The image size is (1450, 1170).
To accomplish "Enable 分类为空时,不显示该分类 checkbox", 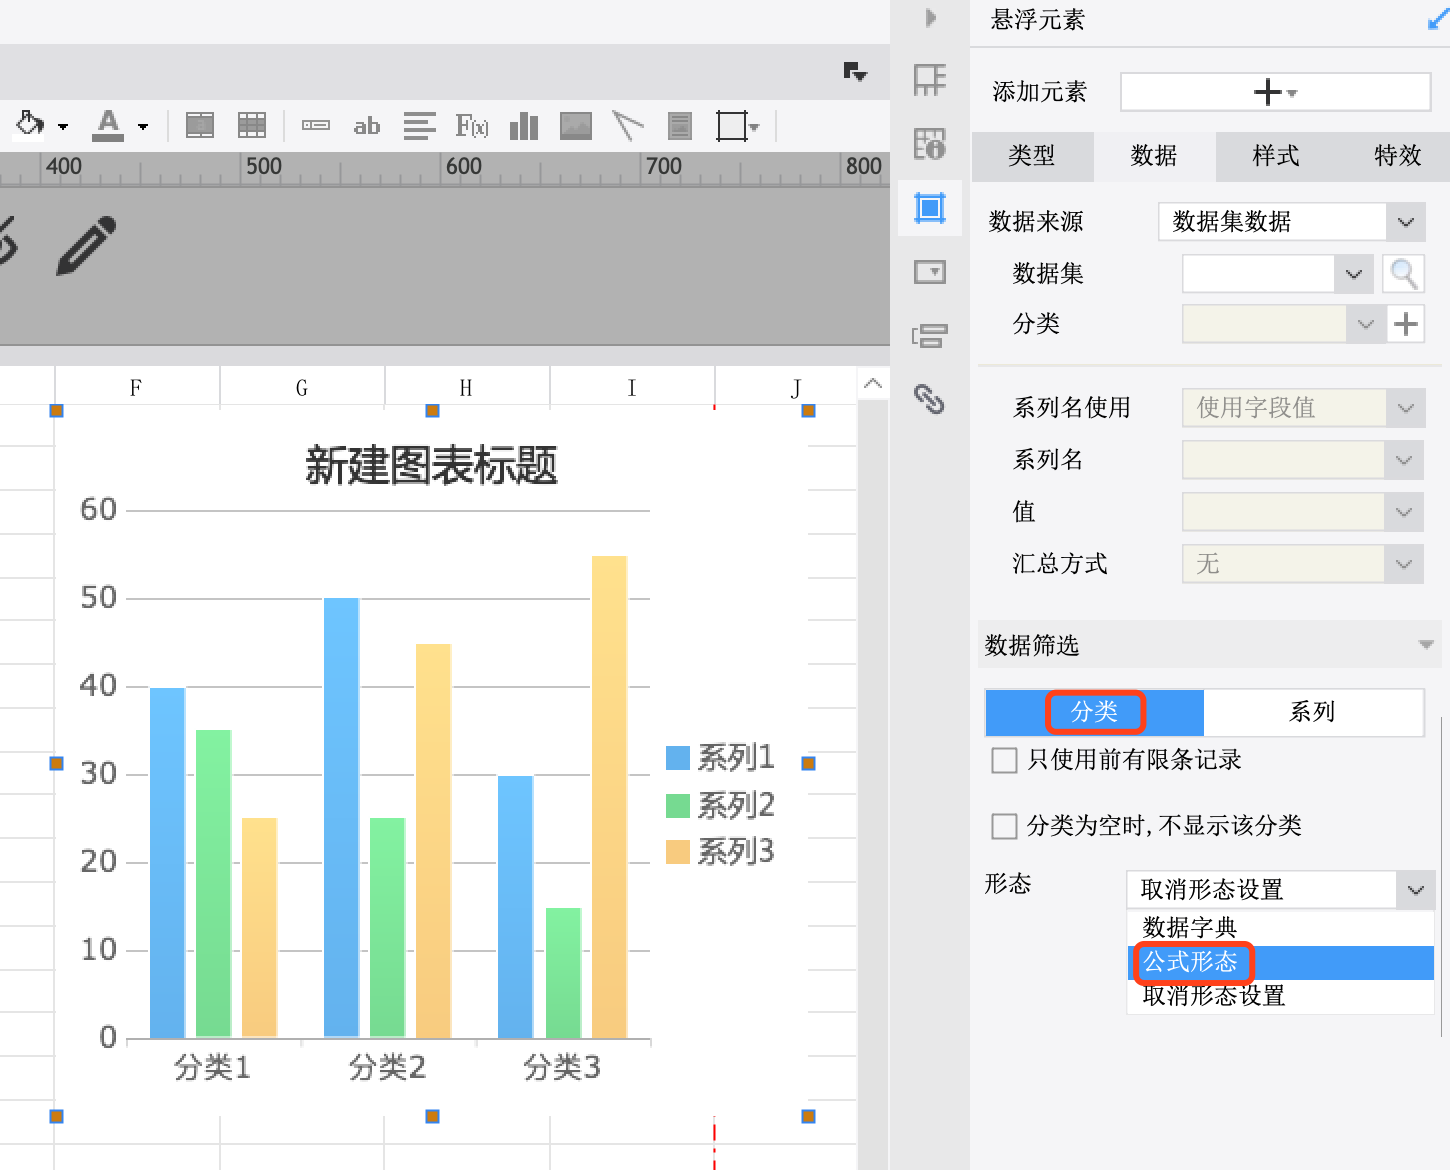I will point(1004,826).
